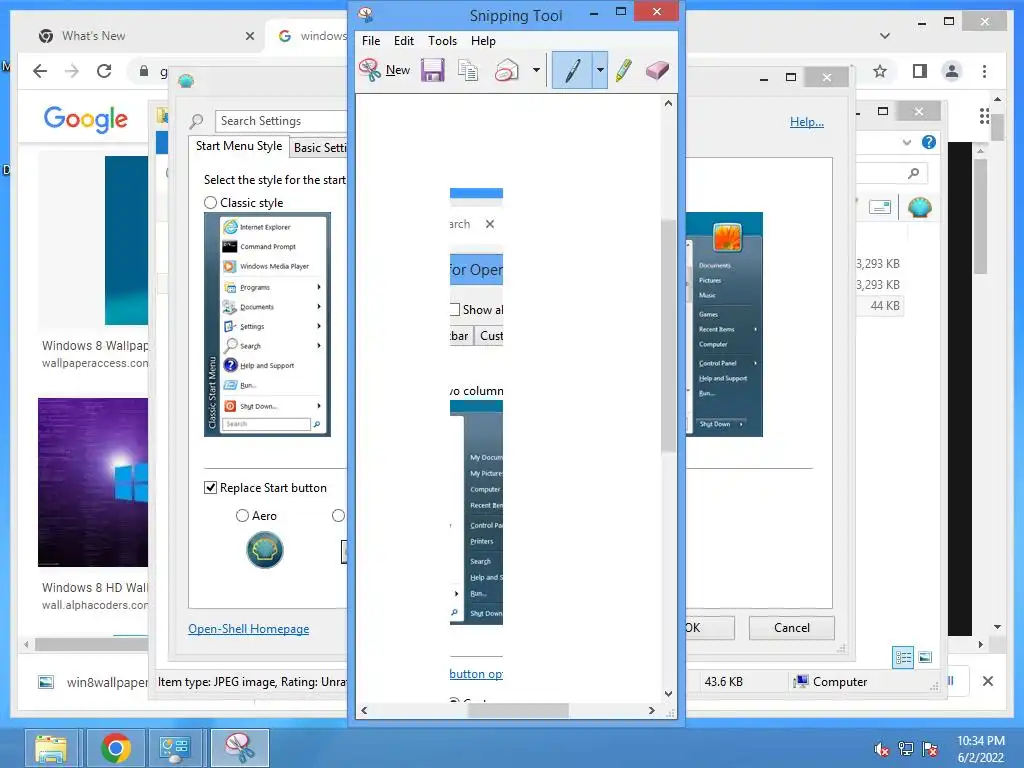Select the 44 KB file size entry

click(x=885, y=306)
